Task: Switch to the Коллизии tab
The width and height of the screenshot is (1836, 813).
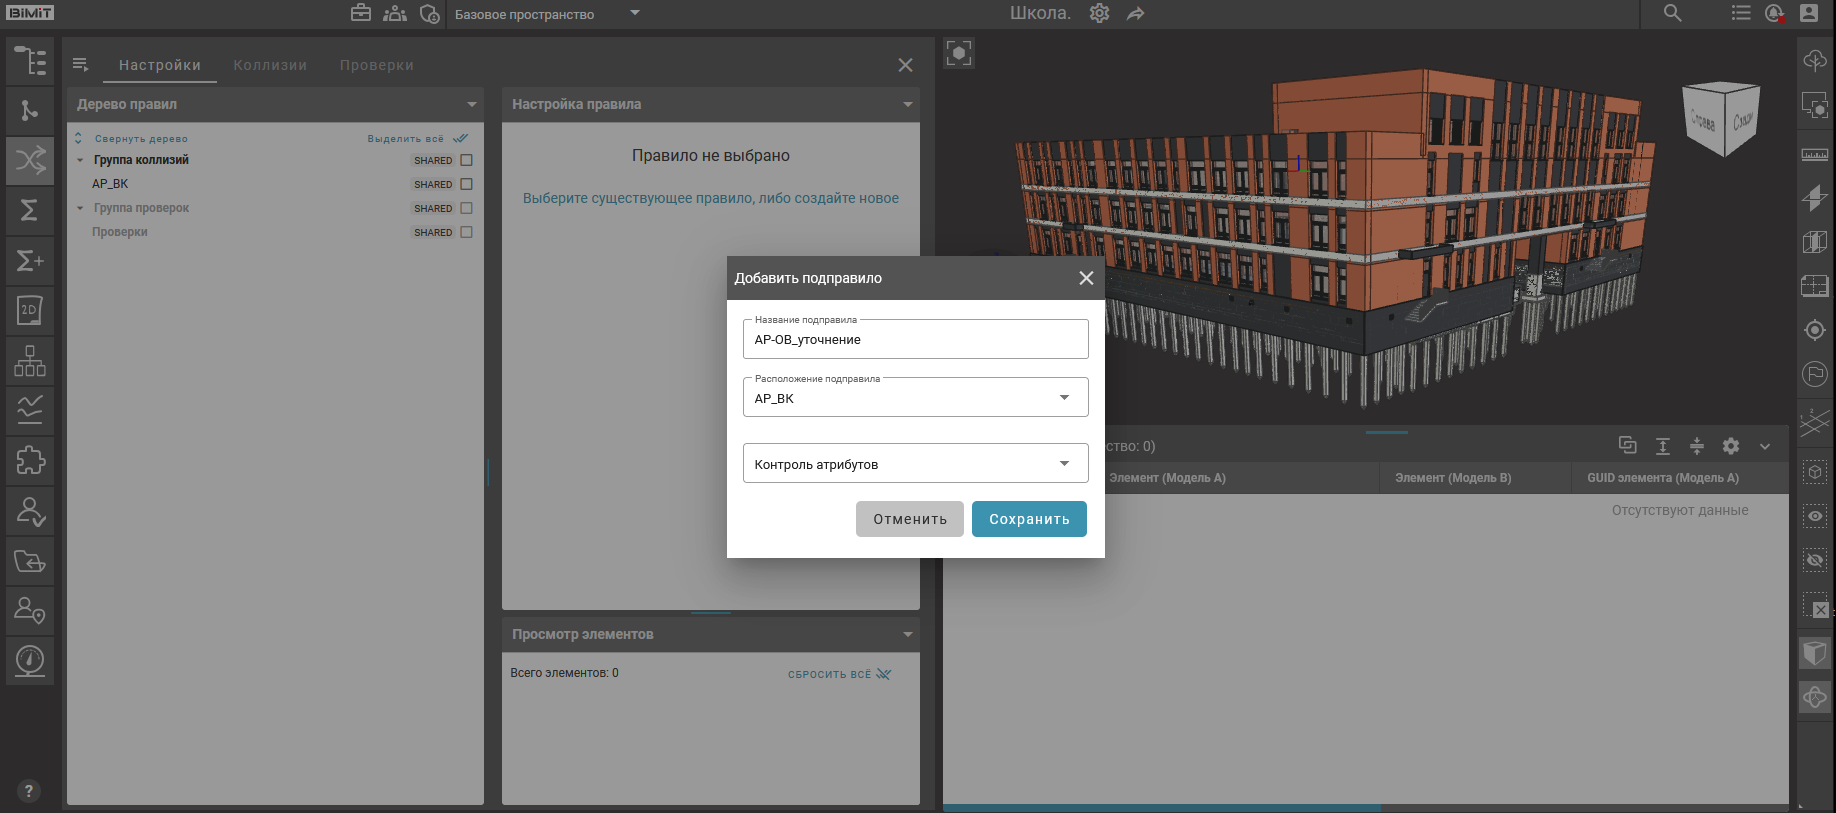Action: coord(270,65)
